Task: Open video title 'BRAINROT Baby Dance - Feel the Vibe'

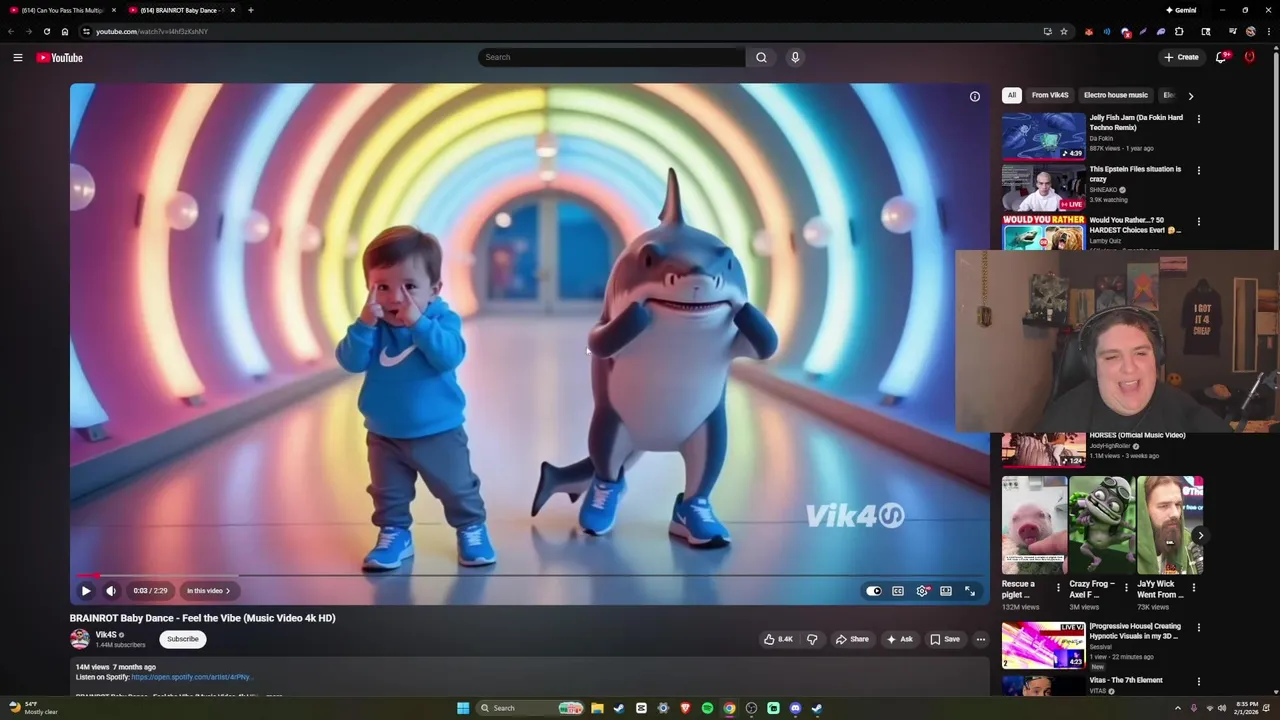Action: 203,618
